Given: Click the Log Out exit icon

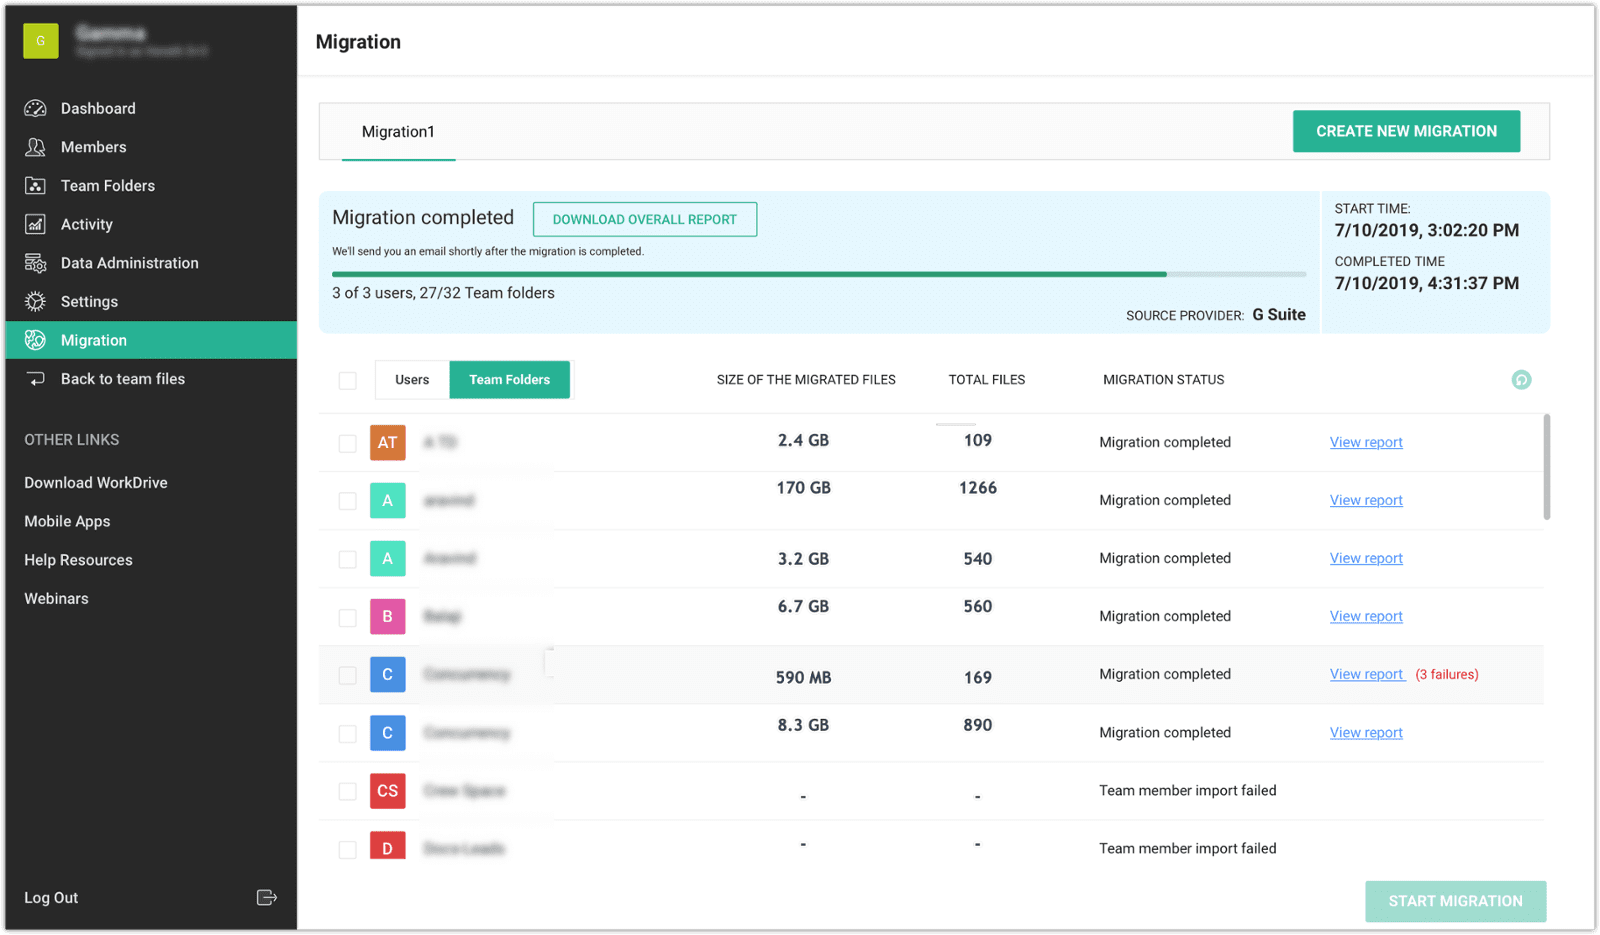Looking at the screenshot, I should point(266,898).
